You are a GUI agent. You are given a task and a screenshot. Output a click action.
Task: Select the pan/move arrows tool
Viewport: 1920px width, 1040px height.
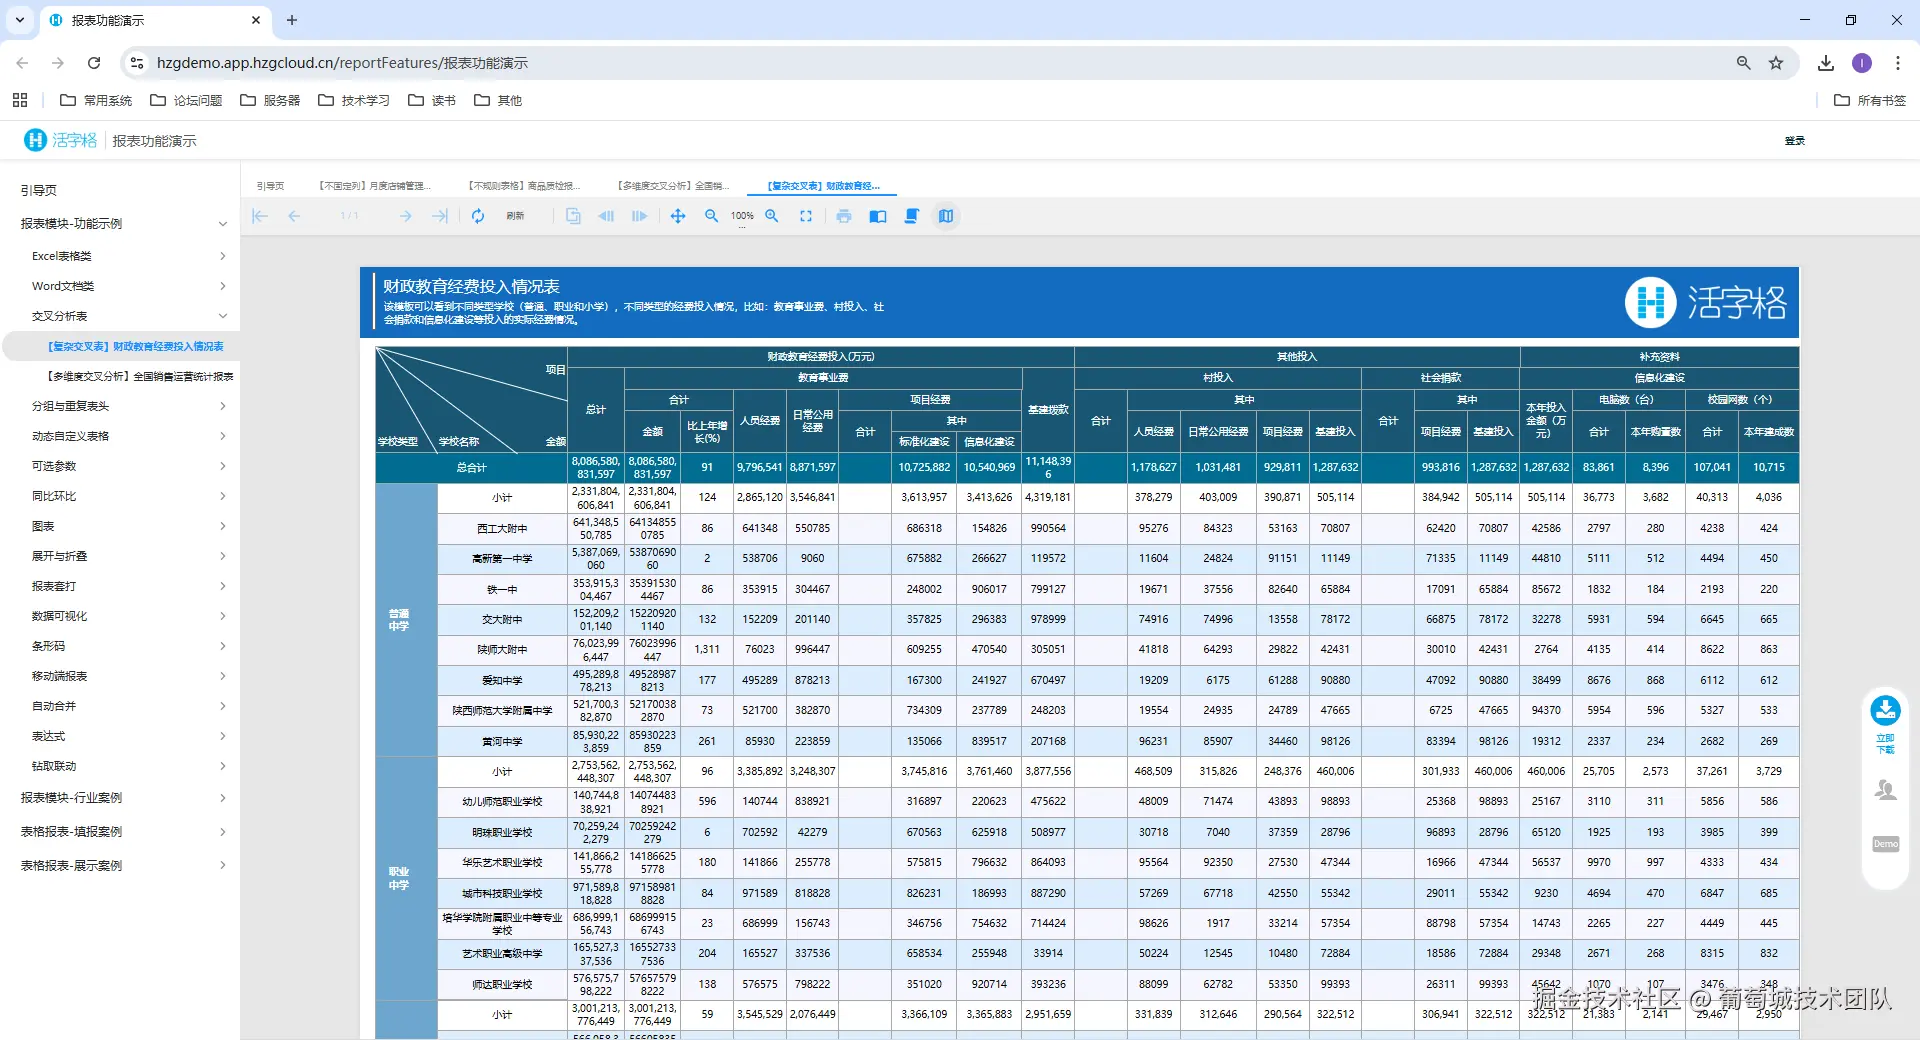coord(678,216)
